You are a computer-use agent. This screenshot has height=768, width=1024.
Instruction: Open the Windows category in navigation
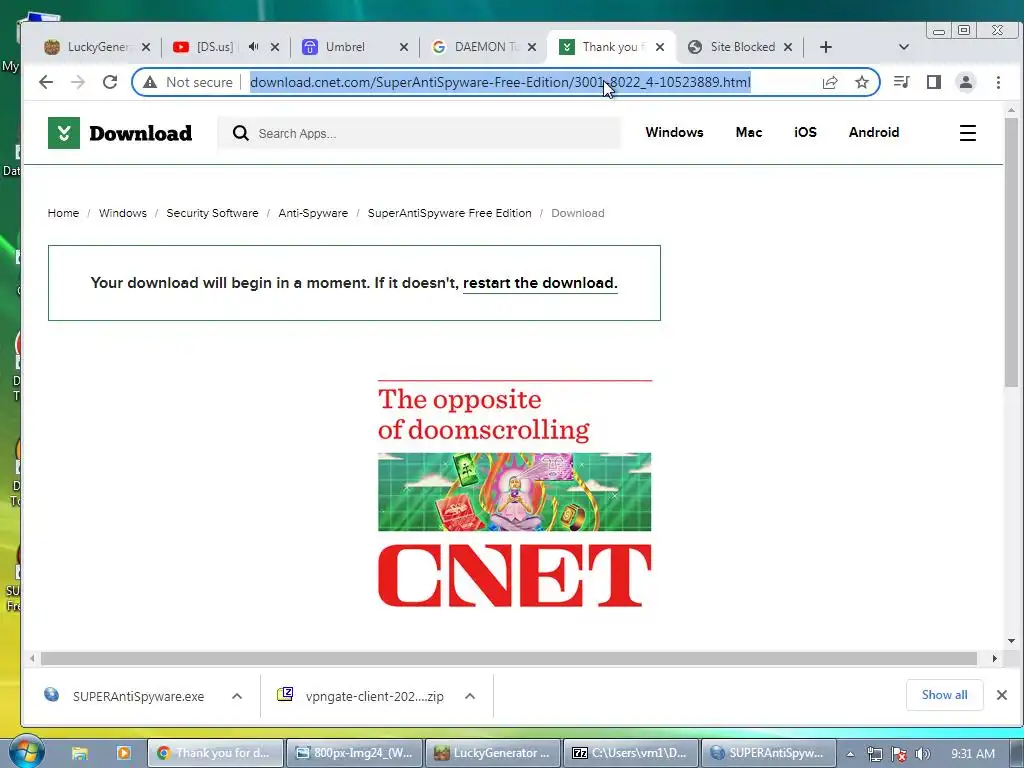[x=674, y=133]
